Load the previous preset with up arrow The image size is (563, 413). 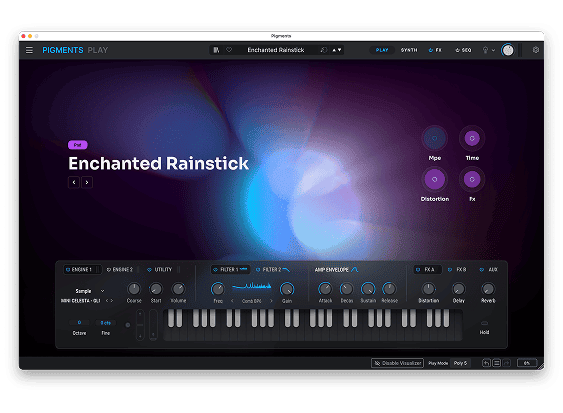[x=334, y=50]
